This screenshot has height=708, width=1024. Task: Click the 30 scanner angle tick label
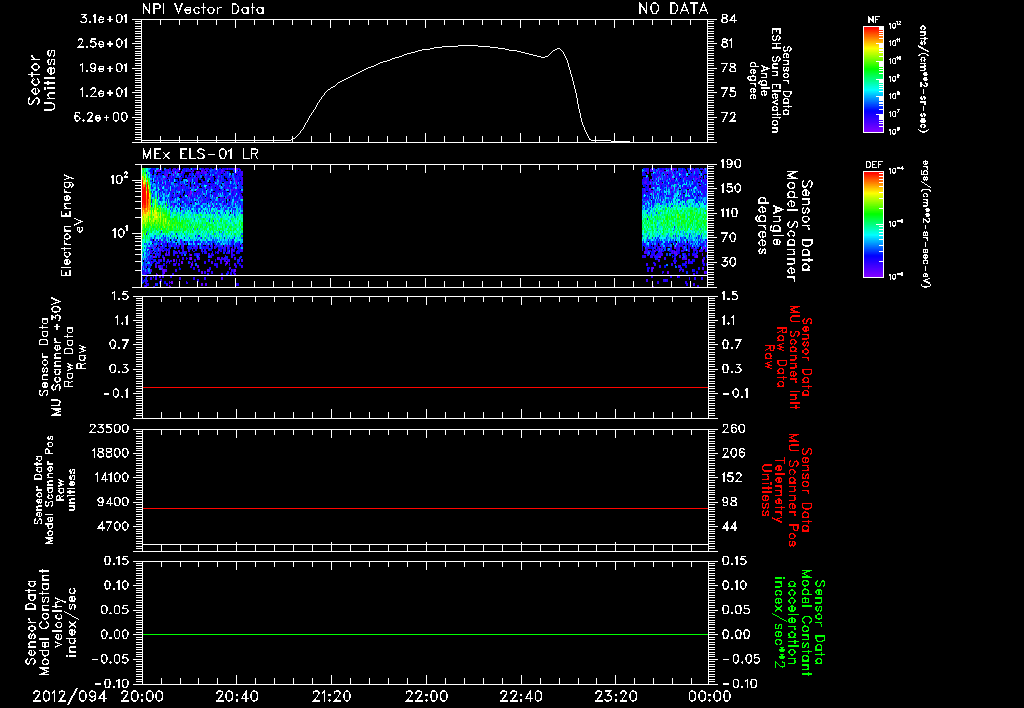(x=728, y=262)
